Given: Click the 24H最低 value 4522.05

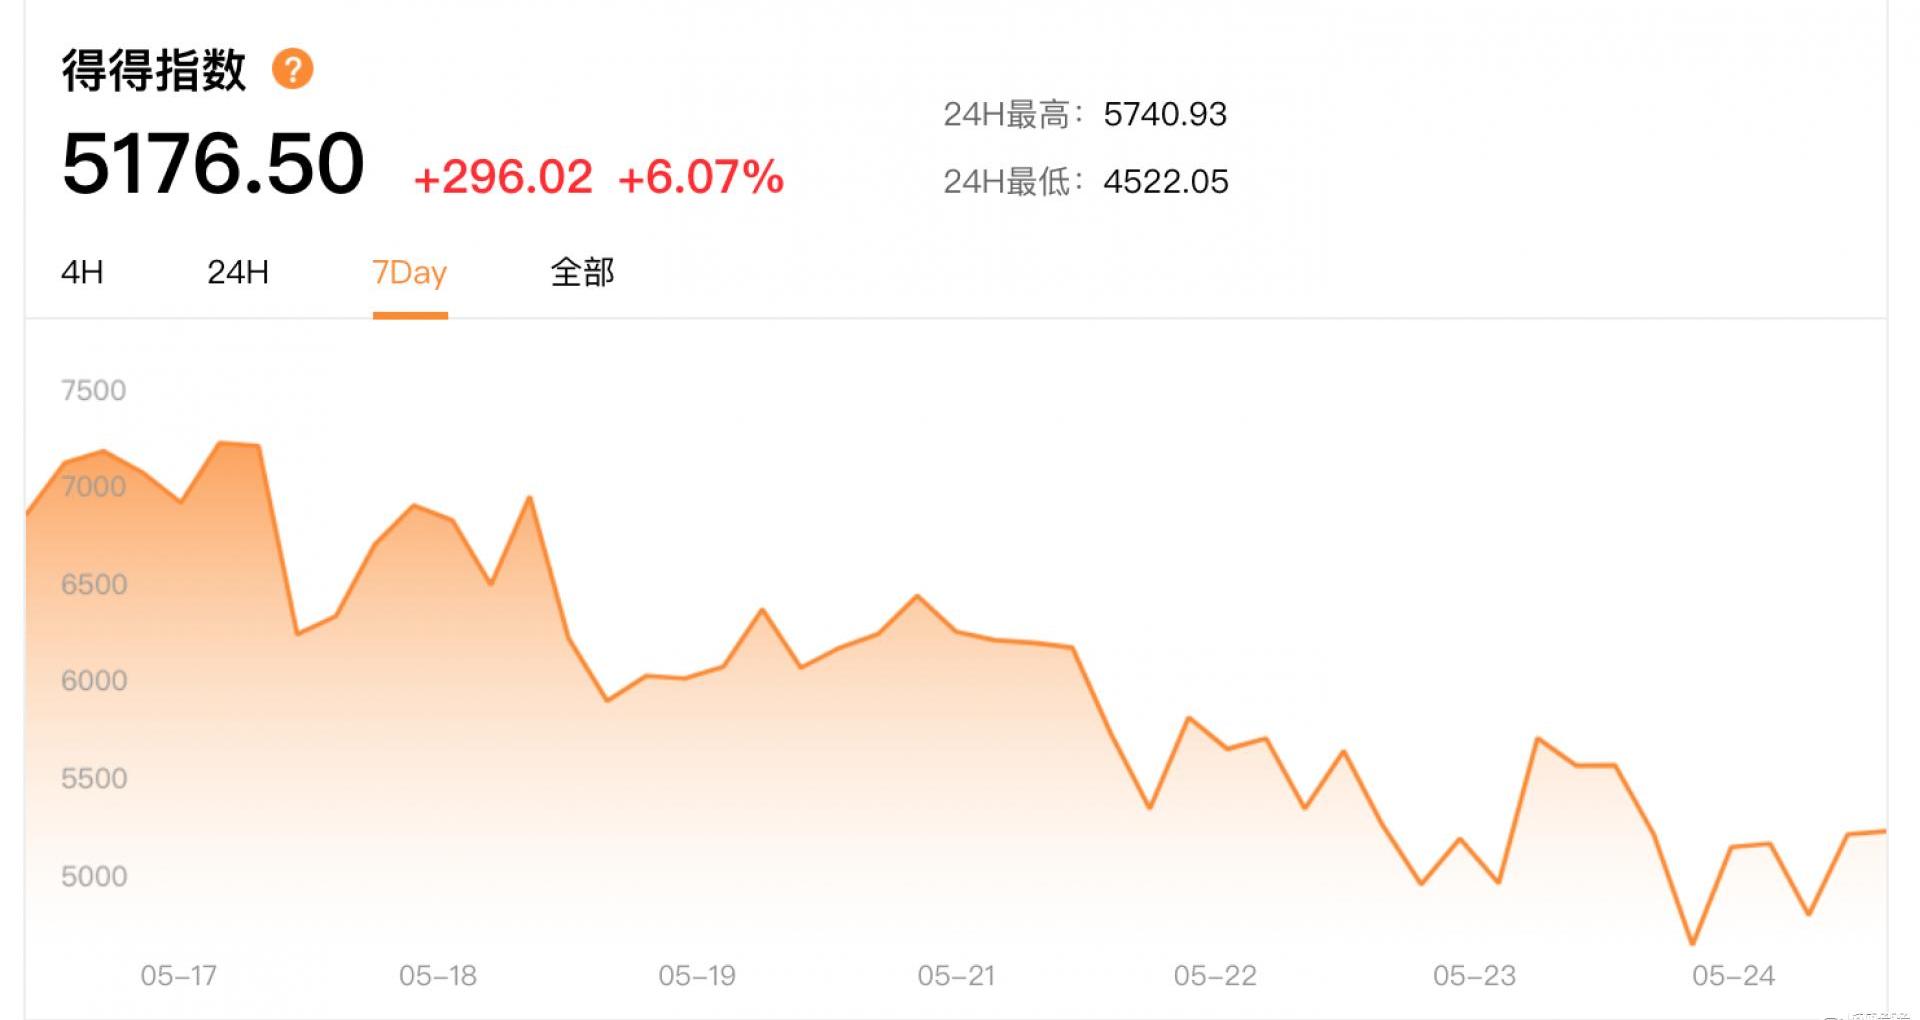Looking at the screenshot, I should [x=1166, y=181].
